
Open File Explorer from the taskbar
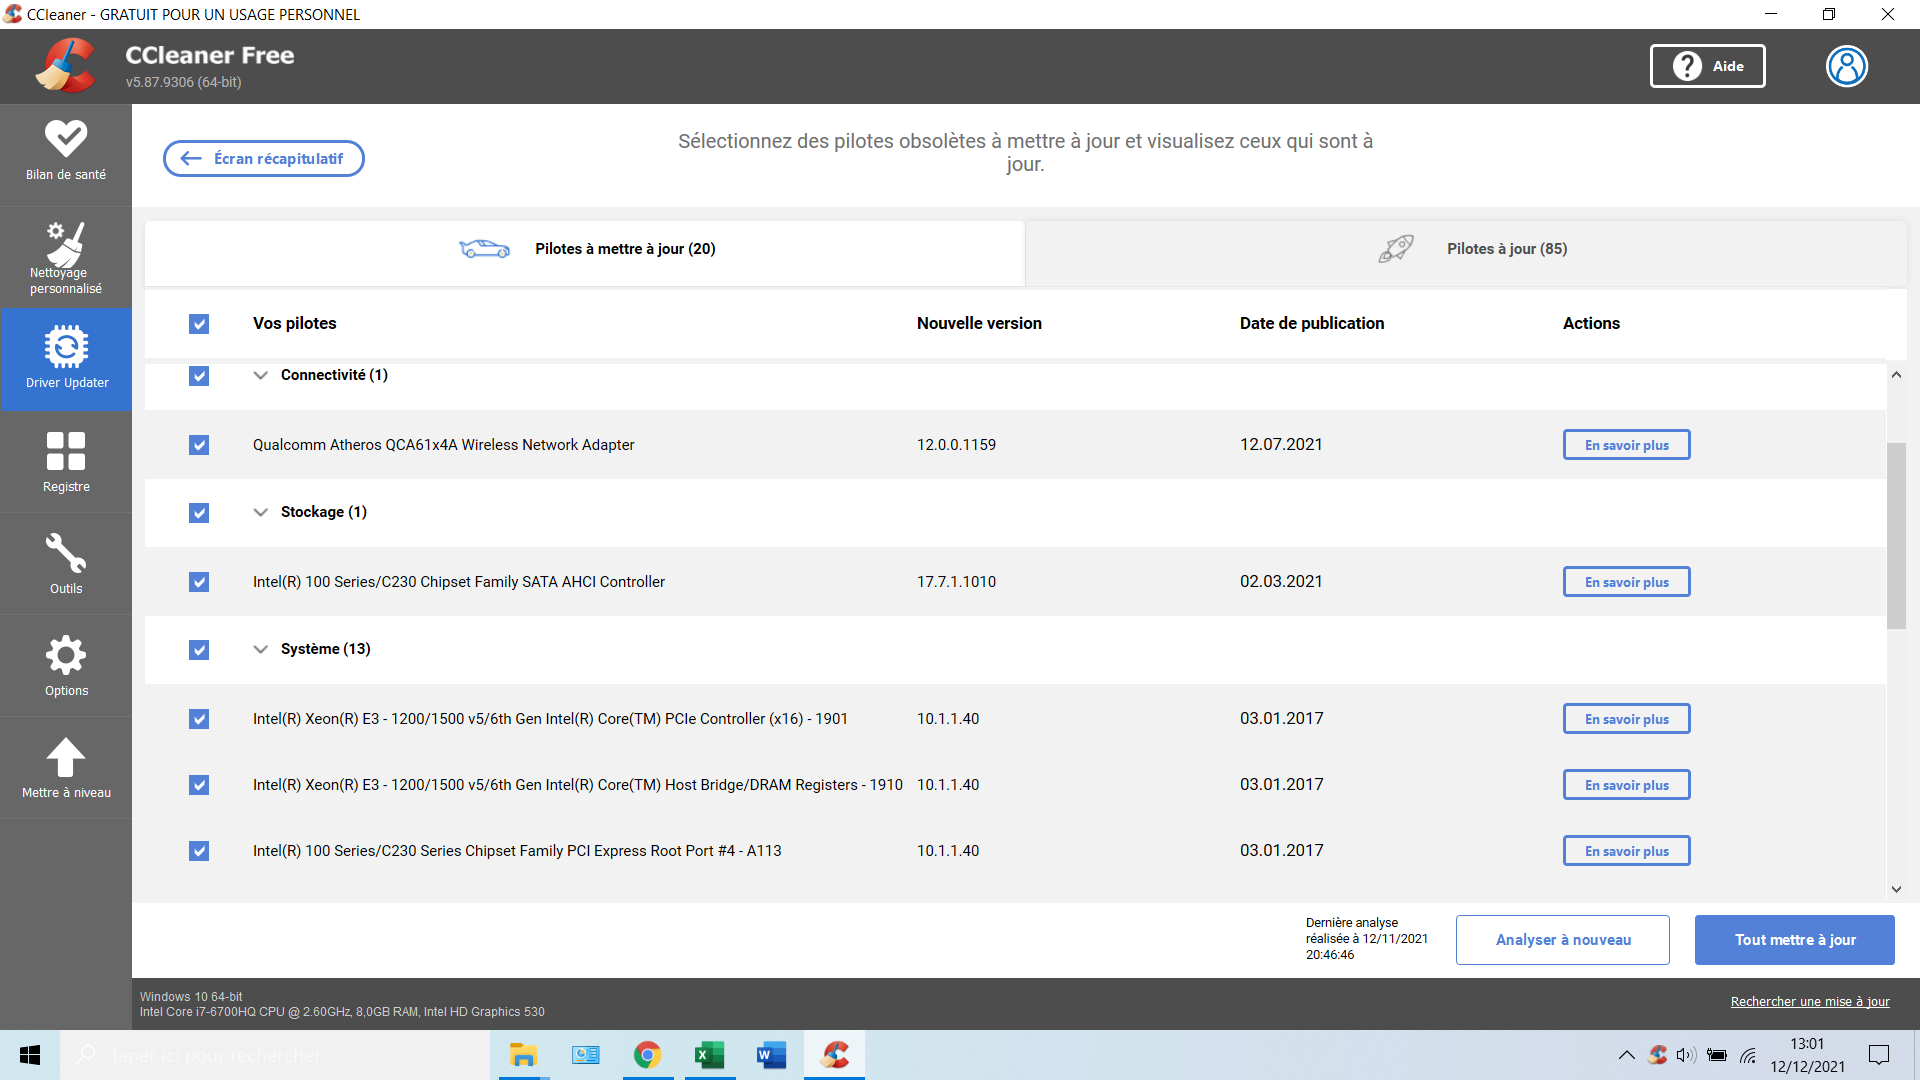[x=523, y=1055]
